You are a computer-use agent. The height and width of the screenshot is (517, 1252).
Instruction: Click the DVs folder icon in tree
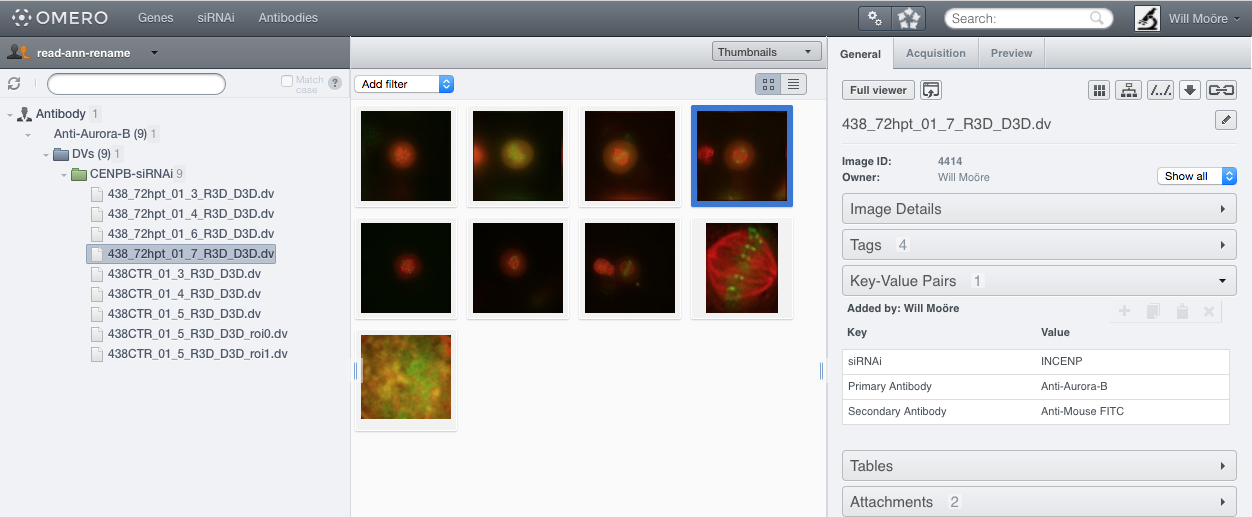click(x=61, y=154)
